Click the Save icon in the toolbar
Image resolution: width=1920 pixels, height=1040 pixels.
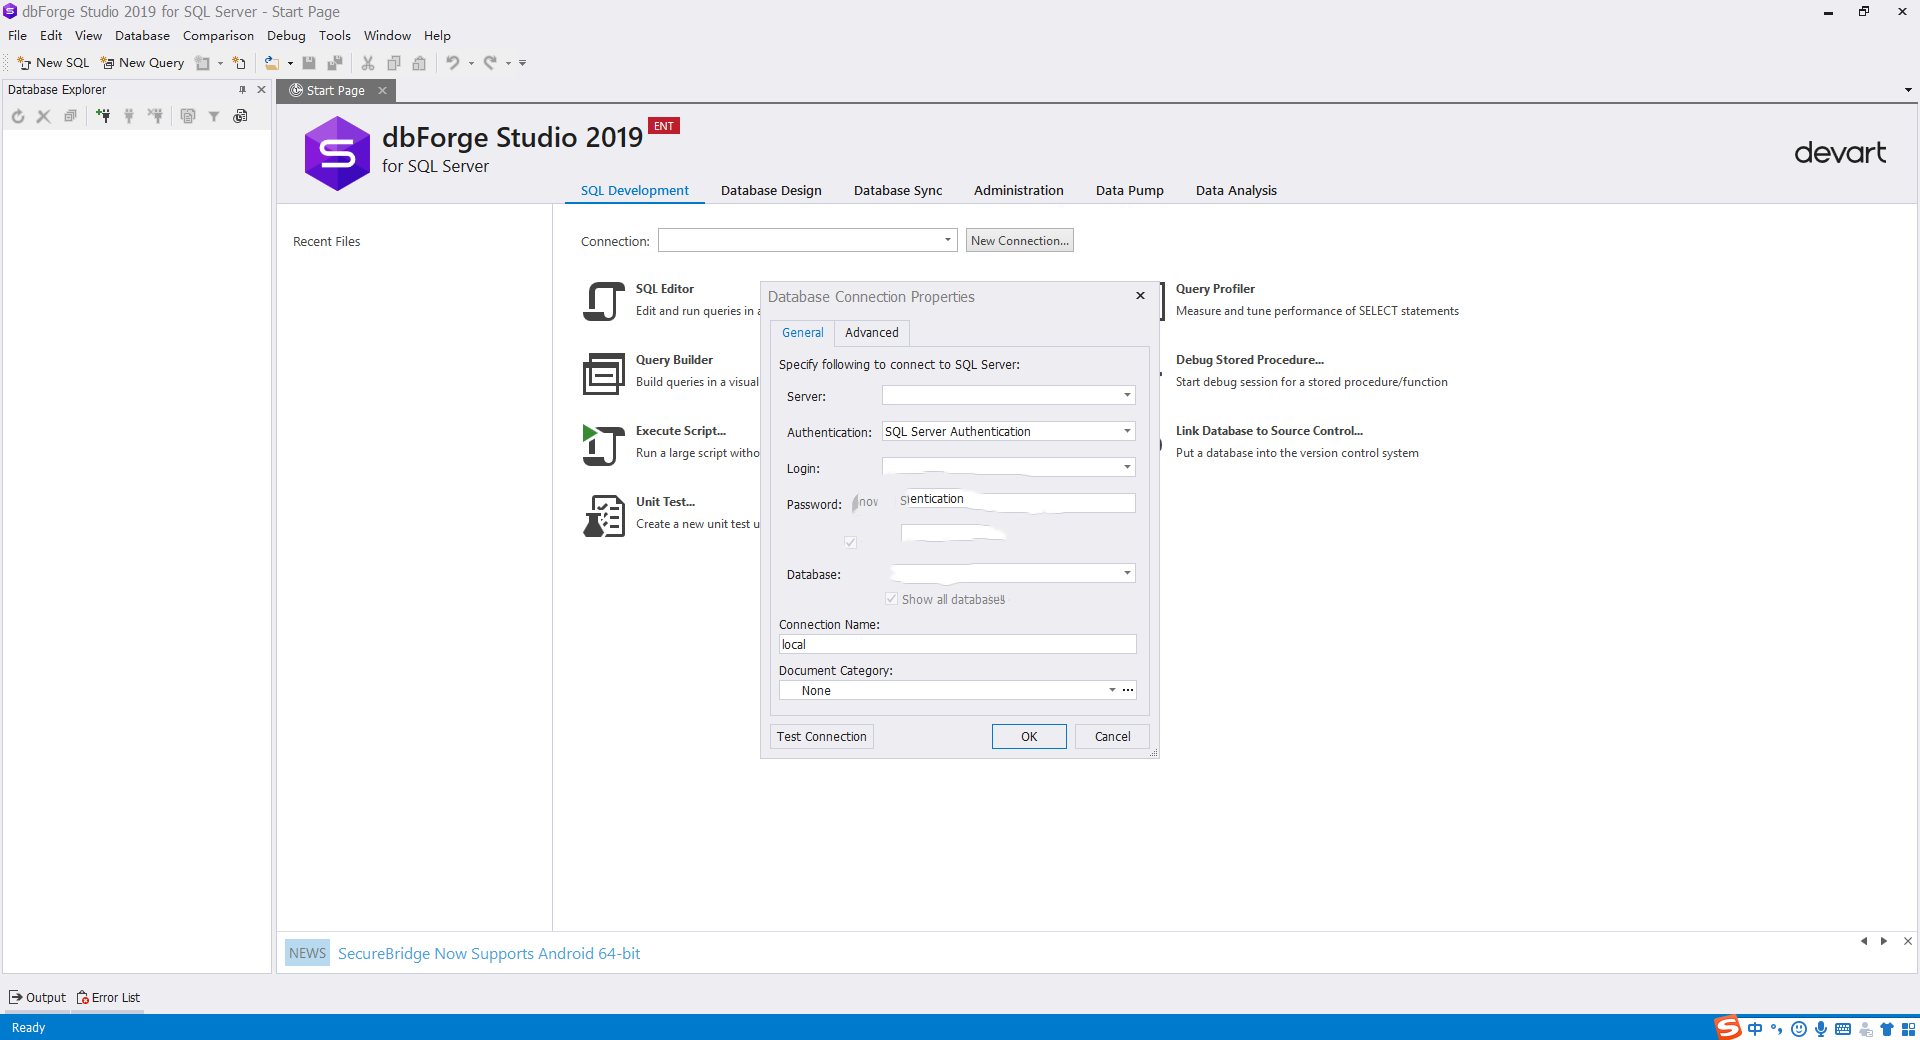309,63
